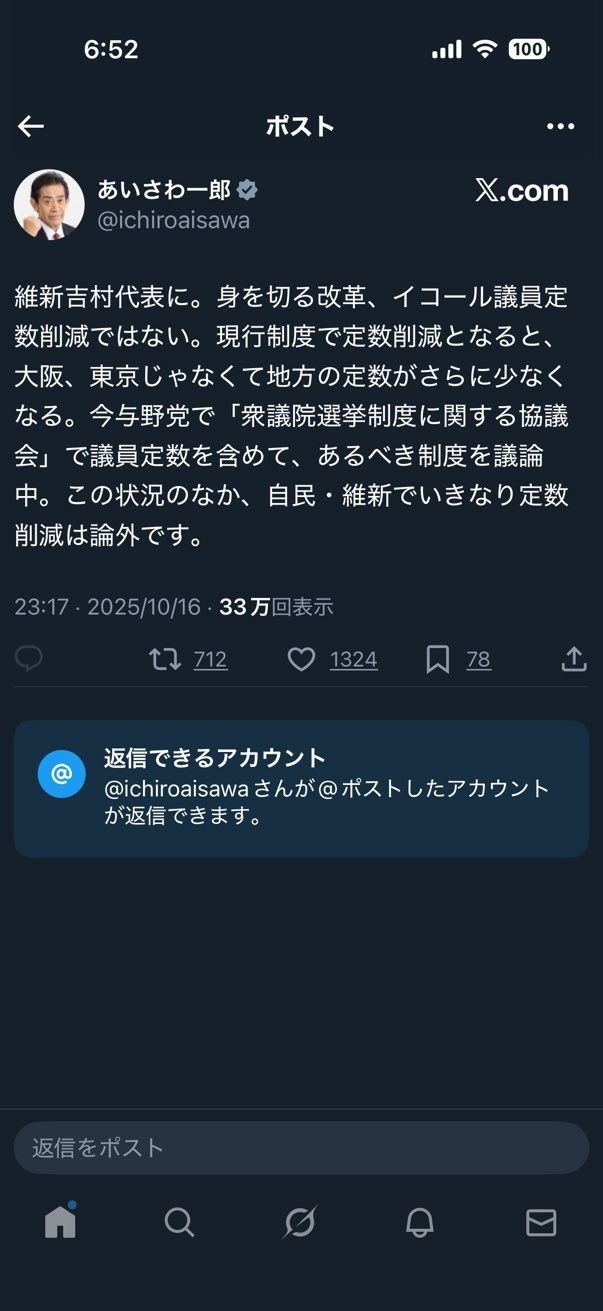Tap the share upload icon
Viewport: 603px width, 1311px height.
click(x=573, y=659)
